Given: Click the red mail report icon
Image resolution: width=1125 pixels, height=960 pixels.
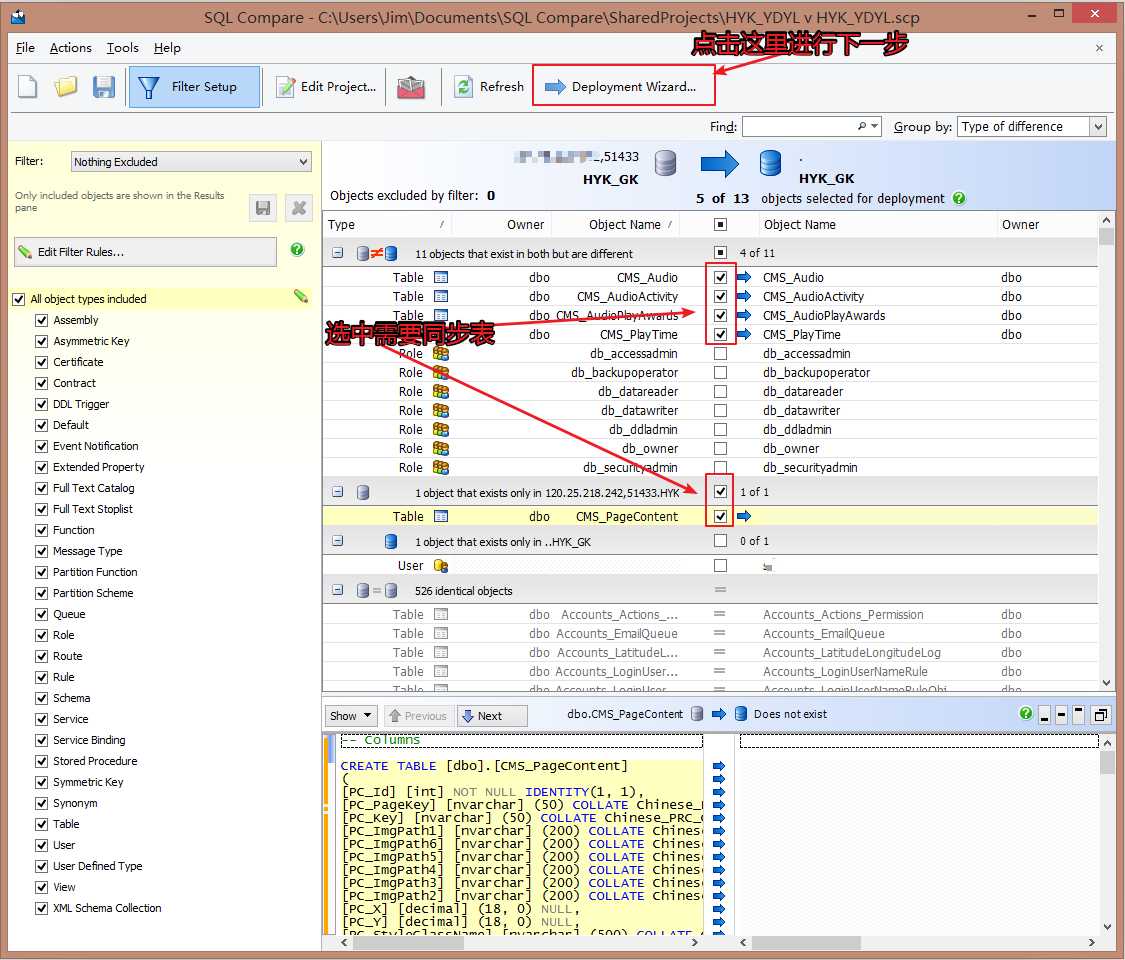Looking at the screenshot, I should tap(411, 88).
